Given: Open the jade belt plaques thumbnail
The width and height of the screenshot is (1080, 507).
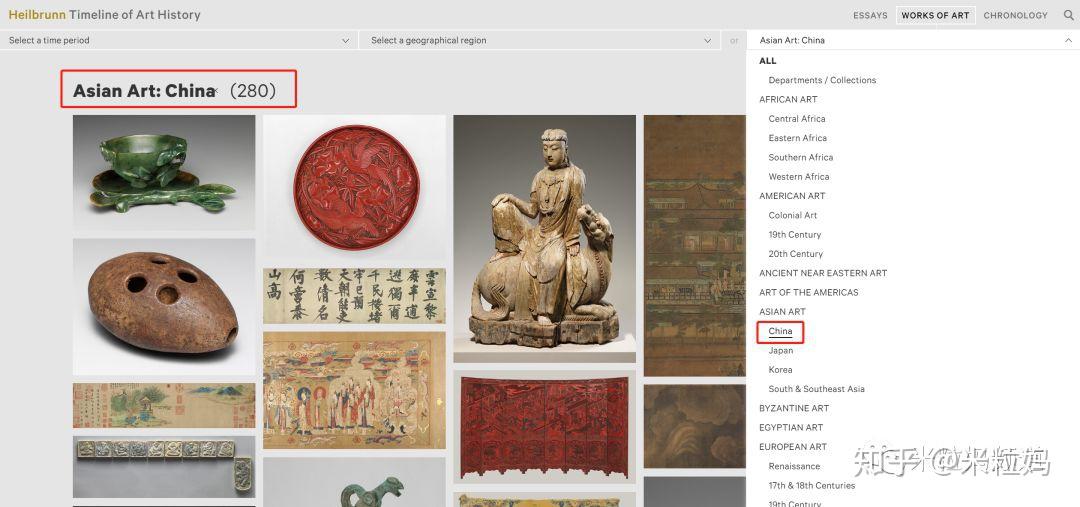Looking at the screenshot, I should pos(164,466).
